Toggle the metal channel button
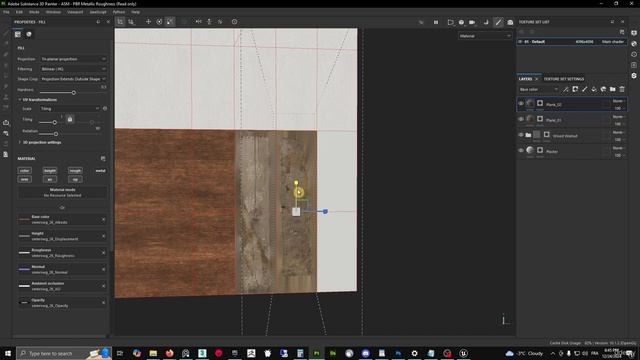The height and width of the screenshot is (360, 640). click(x=100, y=171)
